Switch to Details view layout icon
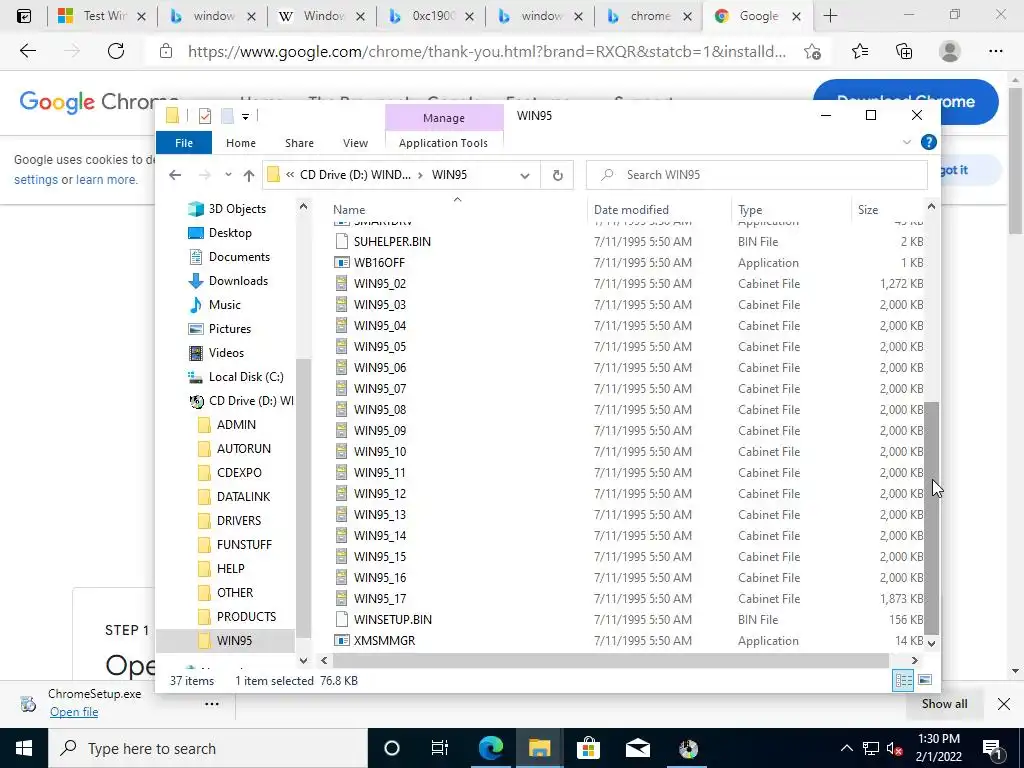Screen dimensions: 1024x768 pyautogui.click(x=903, y=680)
